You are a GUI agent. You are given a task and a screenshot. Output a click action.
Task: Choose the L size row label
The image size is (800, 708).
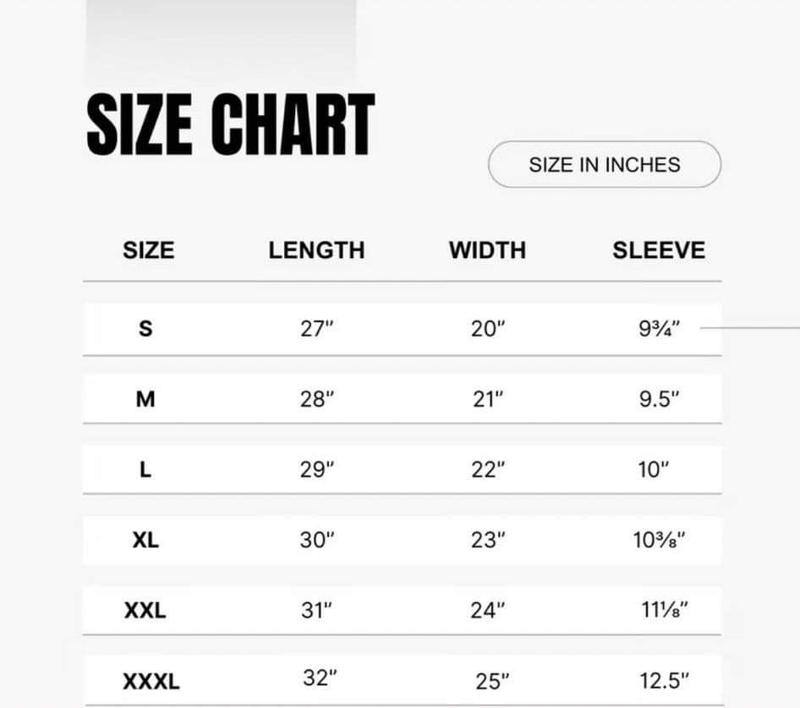(145, 469)
